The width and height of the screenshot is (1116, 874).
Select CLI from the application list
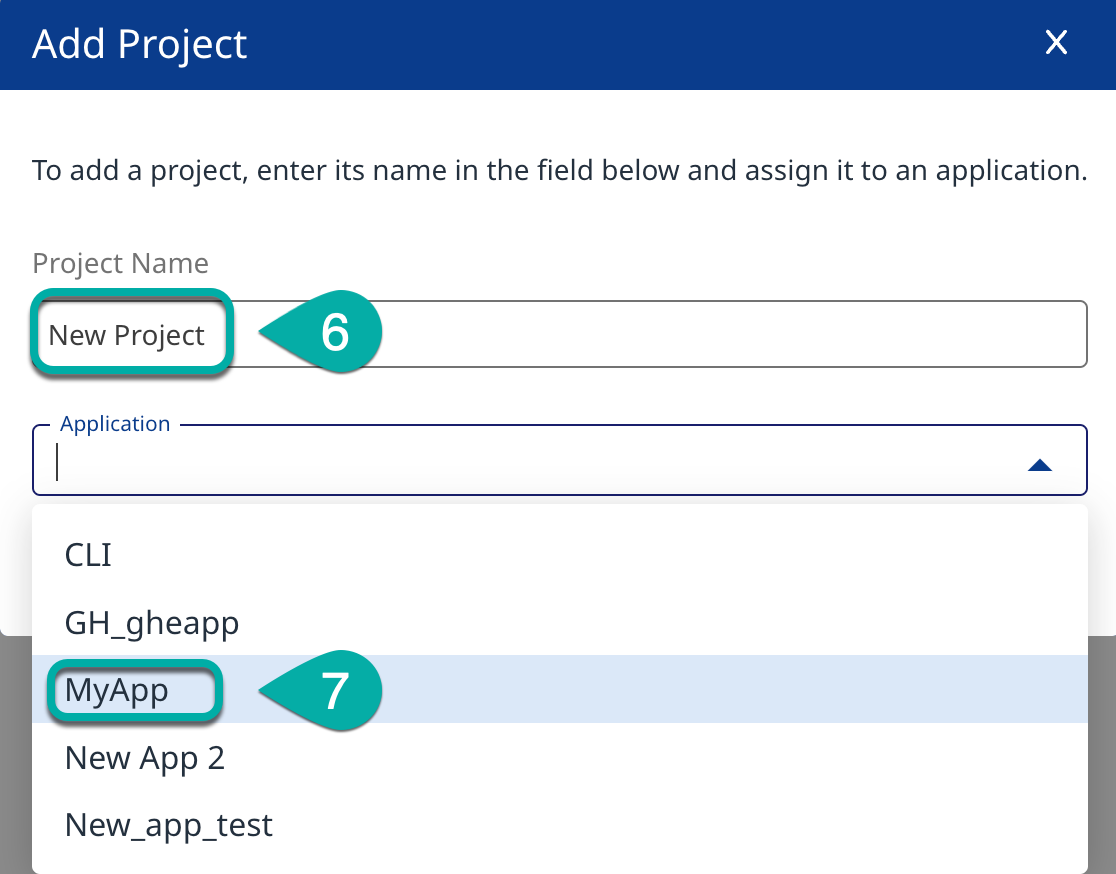point(88,555)
